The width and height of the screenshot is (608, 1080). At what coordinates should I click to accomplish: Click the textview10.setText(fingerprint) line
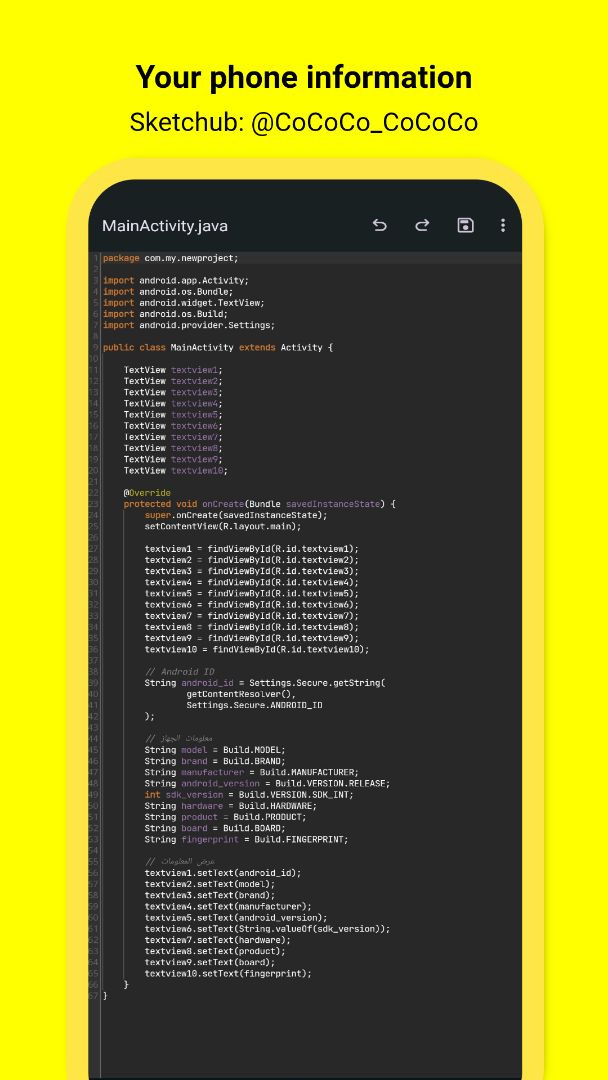point(228,973)
